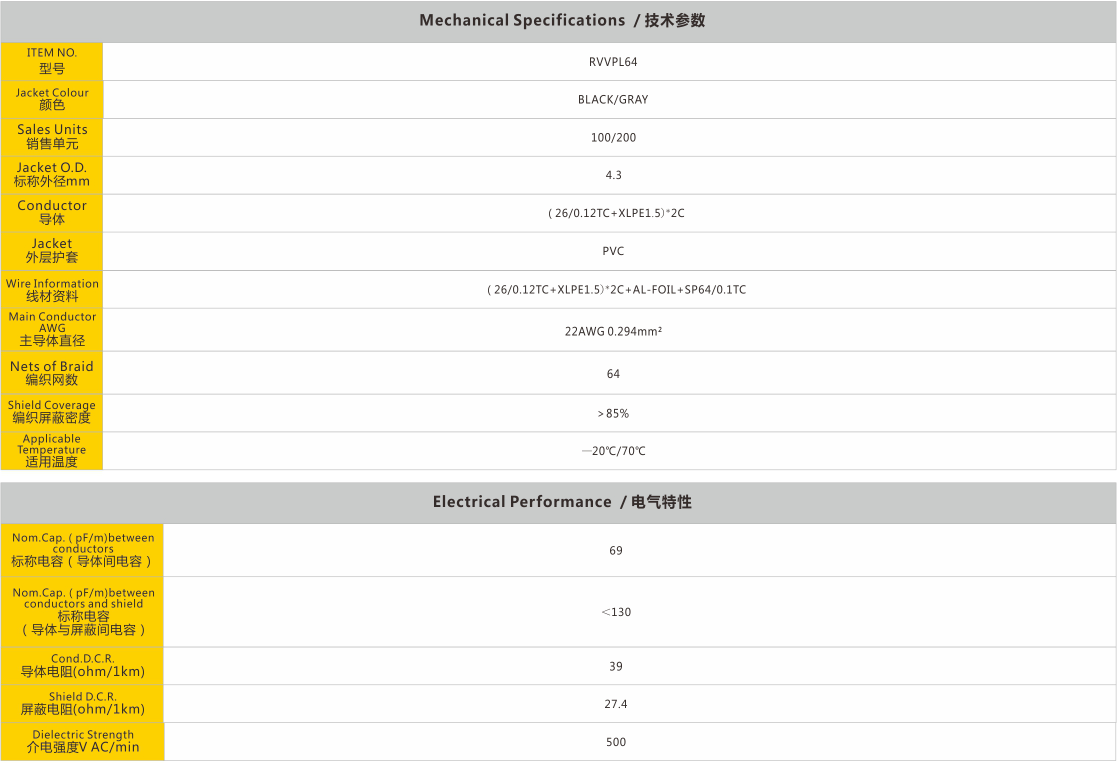Click the >85% shield coverage value
This screenshot has width=1118, height=763.
[x=613, y=414]
